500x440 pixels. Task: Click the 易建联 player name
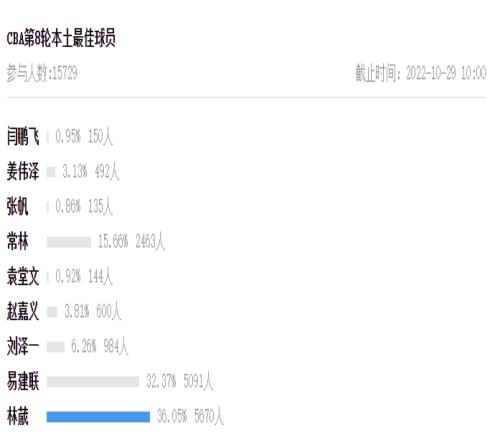(23, 382)
